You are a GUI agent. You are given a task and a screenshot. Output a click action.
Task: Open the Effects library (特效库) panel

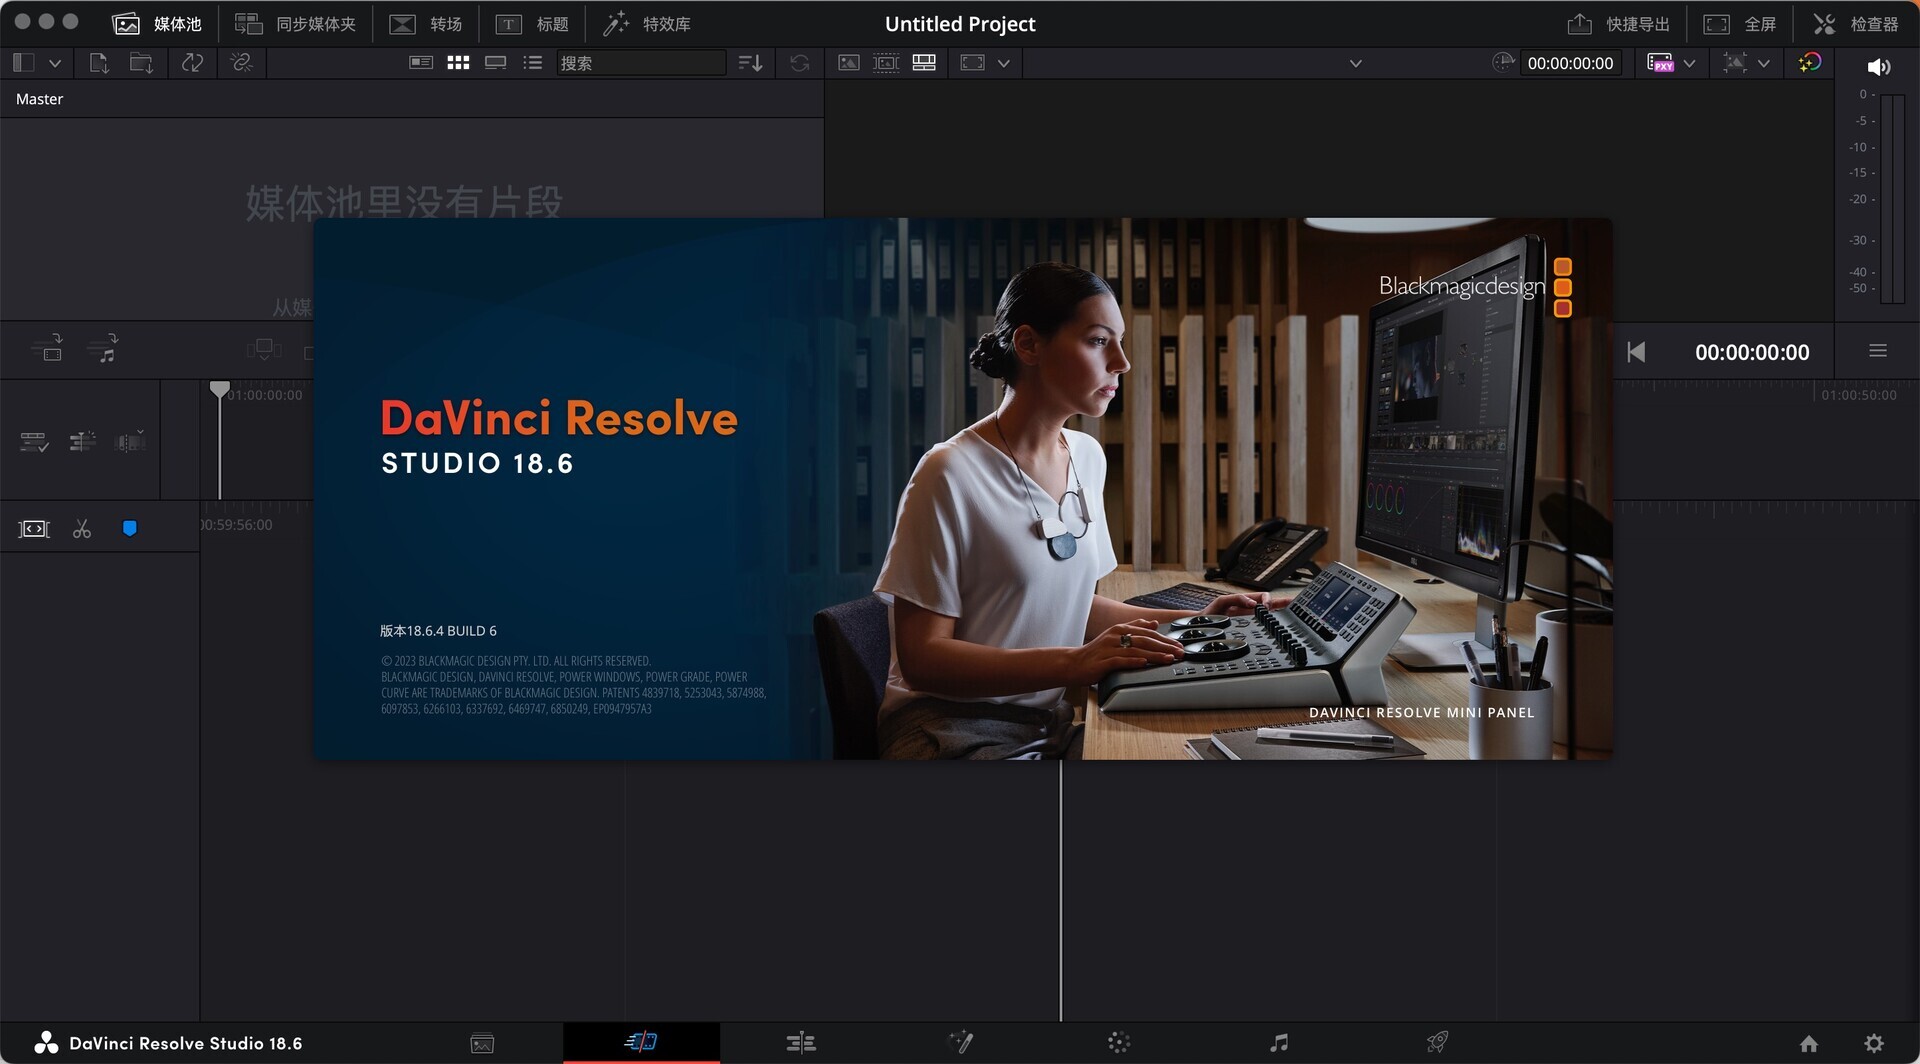[x=647, y=24]
